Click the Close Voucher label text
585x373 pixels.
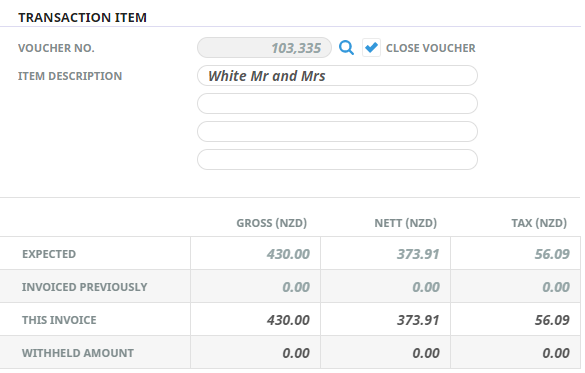click(x=431, y=48)
